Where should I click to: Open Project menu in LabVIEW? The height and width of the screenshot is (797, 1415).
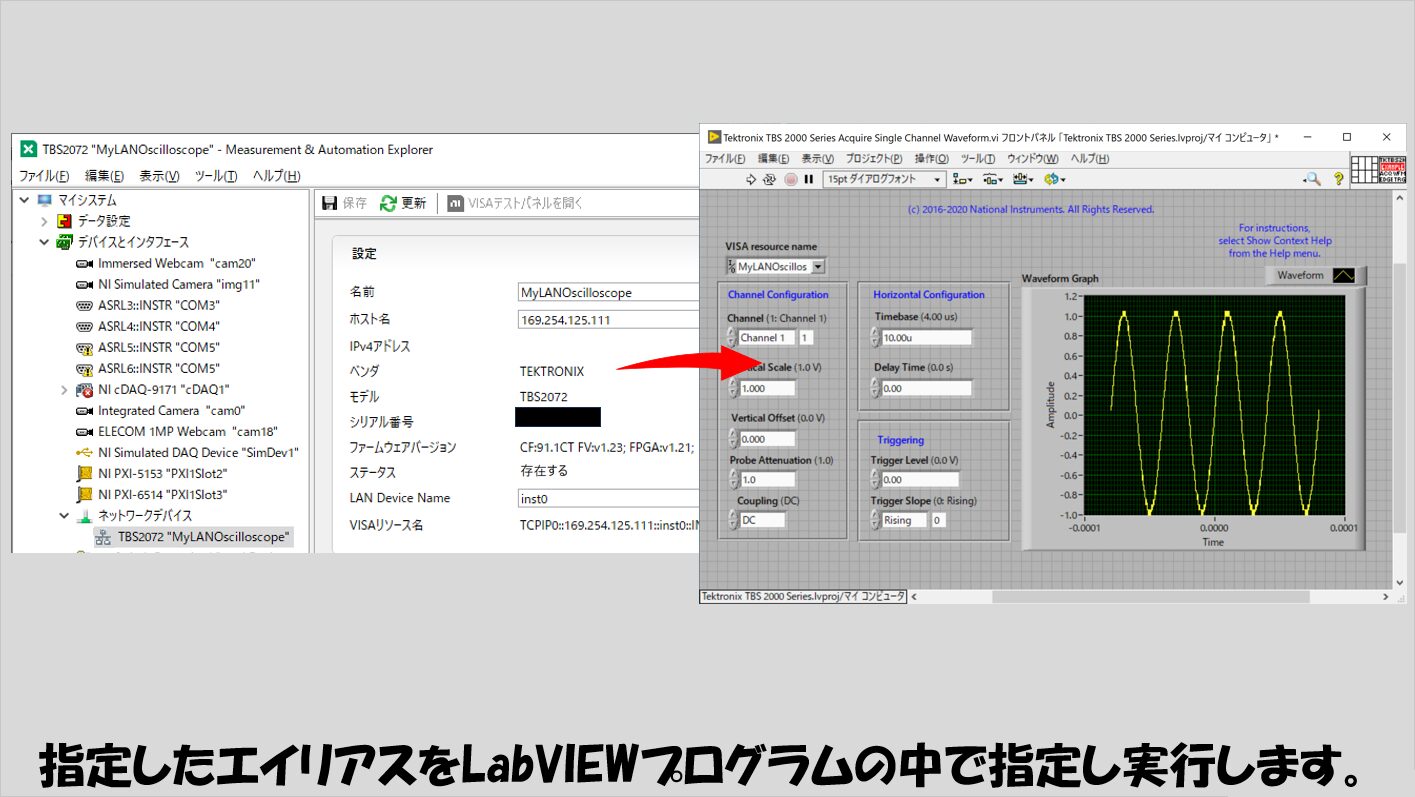pyautogui.click(x=874, y=159)
